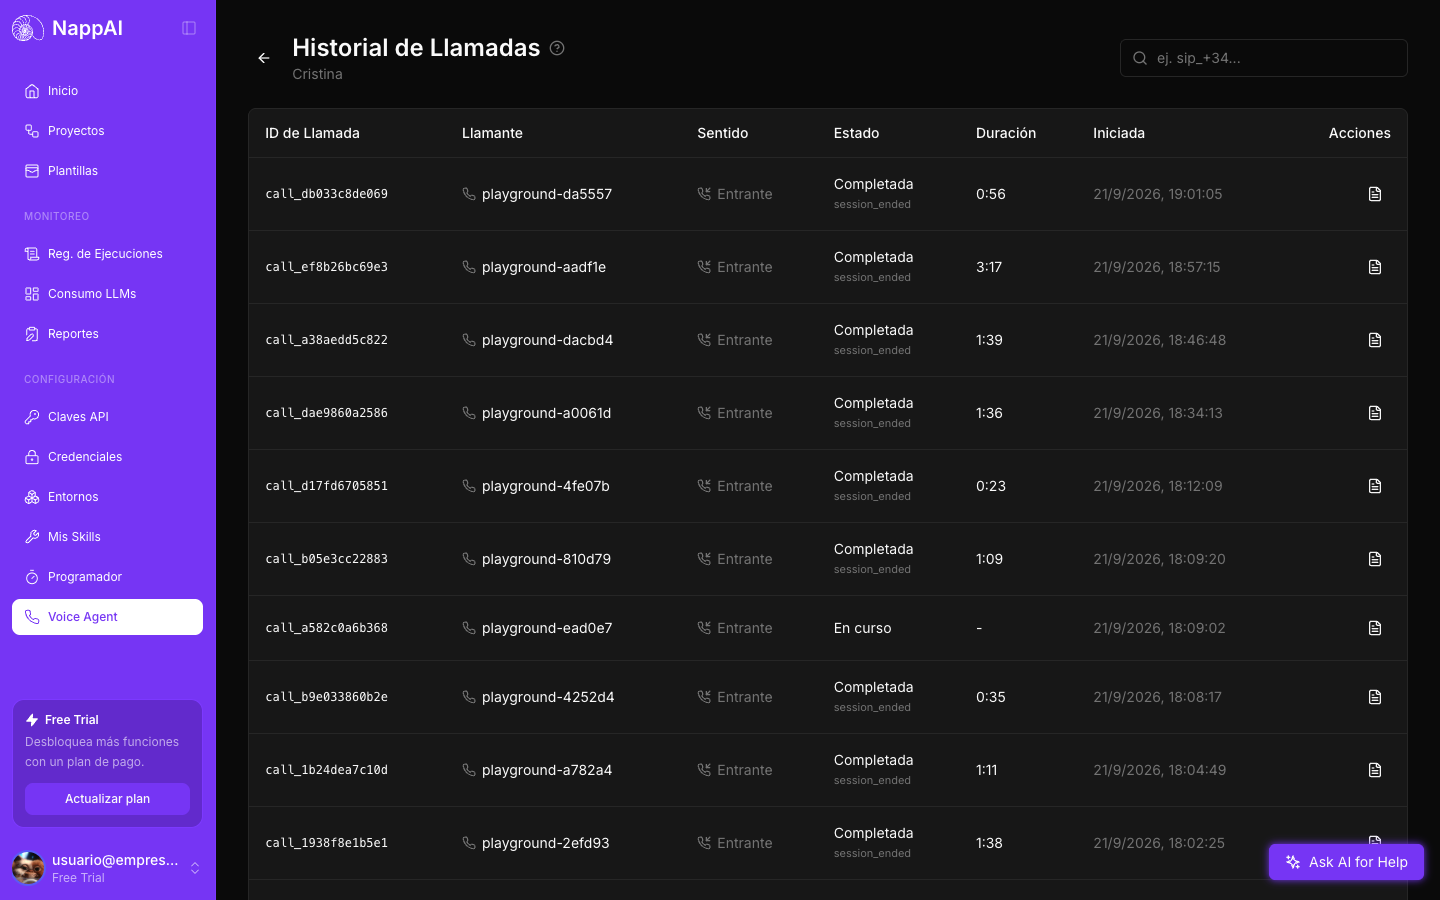
Task: Open transcript icon for call_b9e033860b2e
Action: pos(1375,697)
